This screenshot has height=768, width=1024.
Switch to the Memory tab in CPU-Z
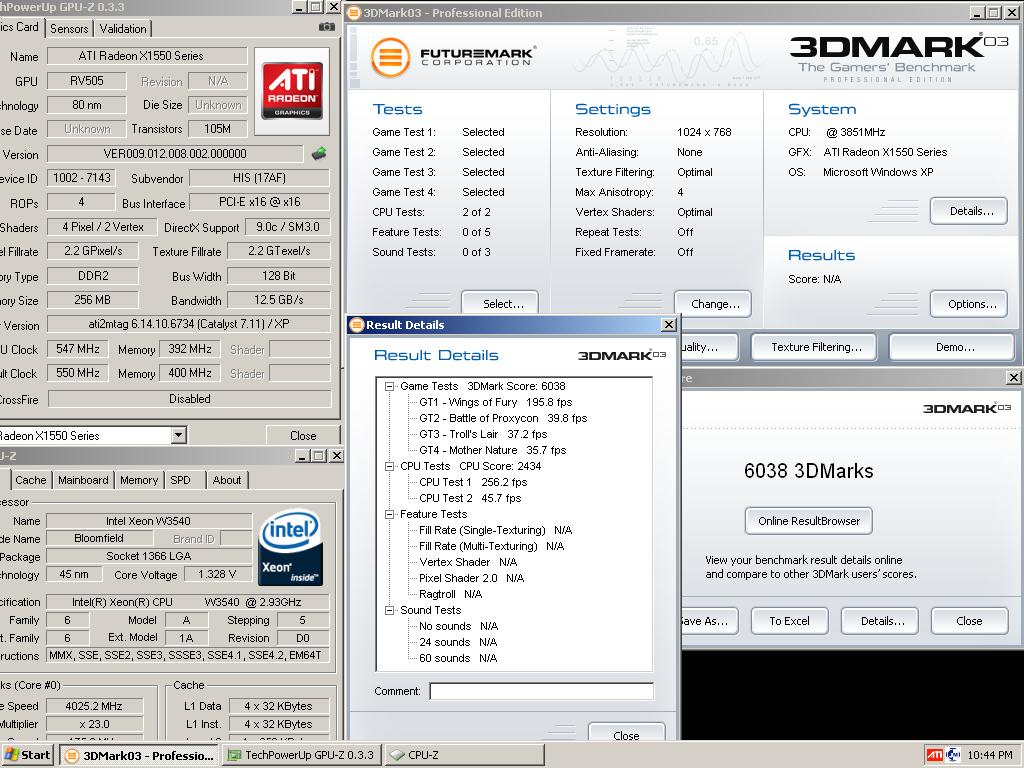[138, 480]
